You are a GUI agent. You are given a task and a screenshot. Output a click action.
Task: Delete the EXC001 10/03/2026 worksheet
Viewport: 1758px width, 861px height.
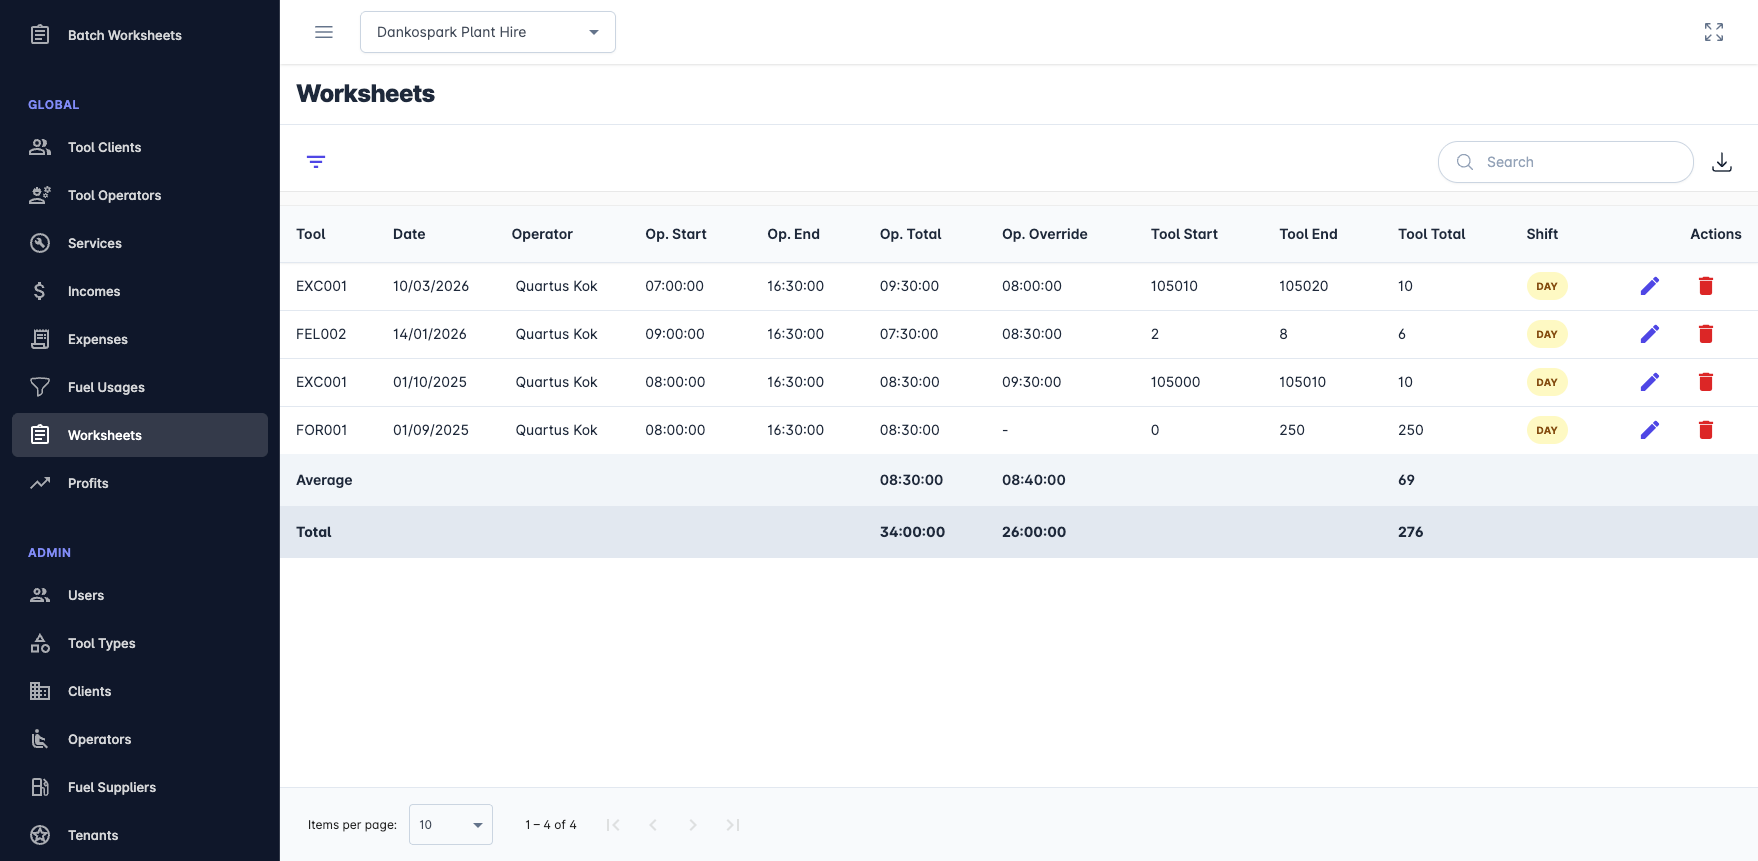[1706, 286]
